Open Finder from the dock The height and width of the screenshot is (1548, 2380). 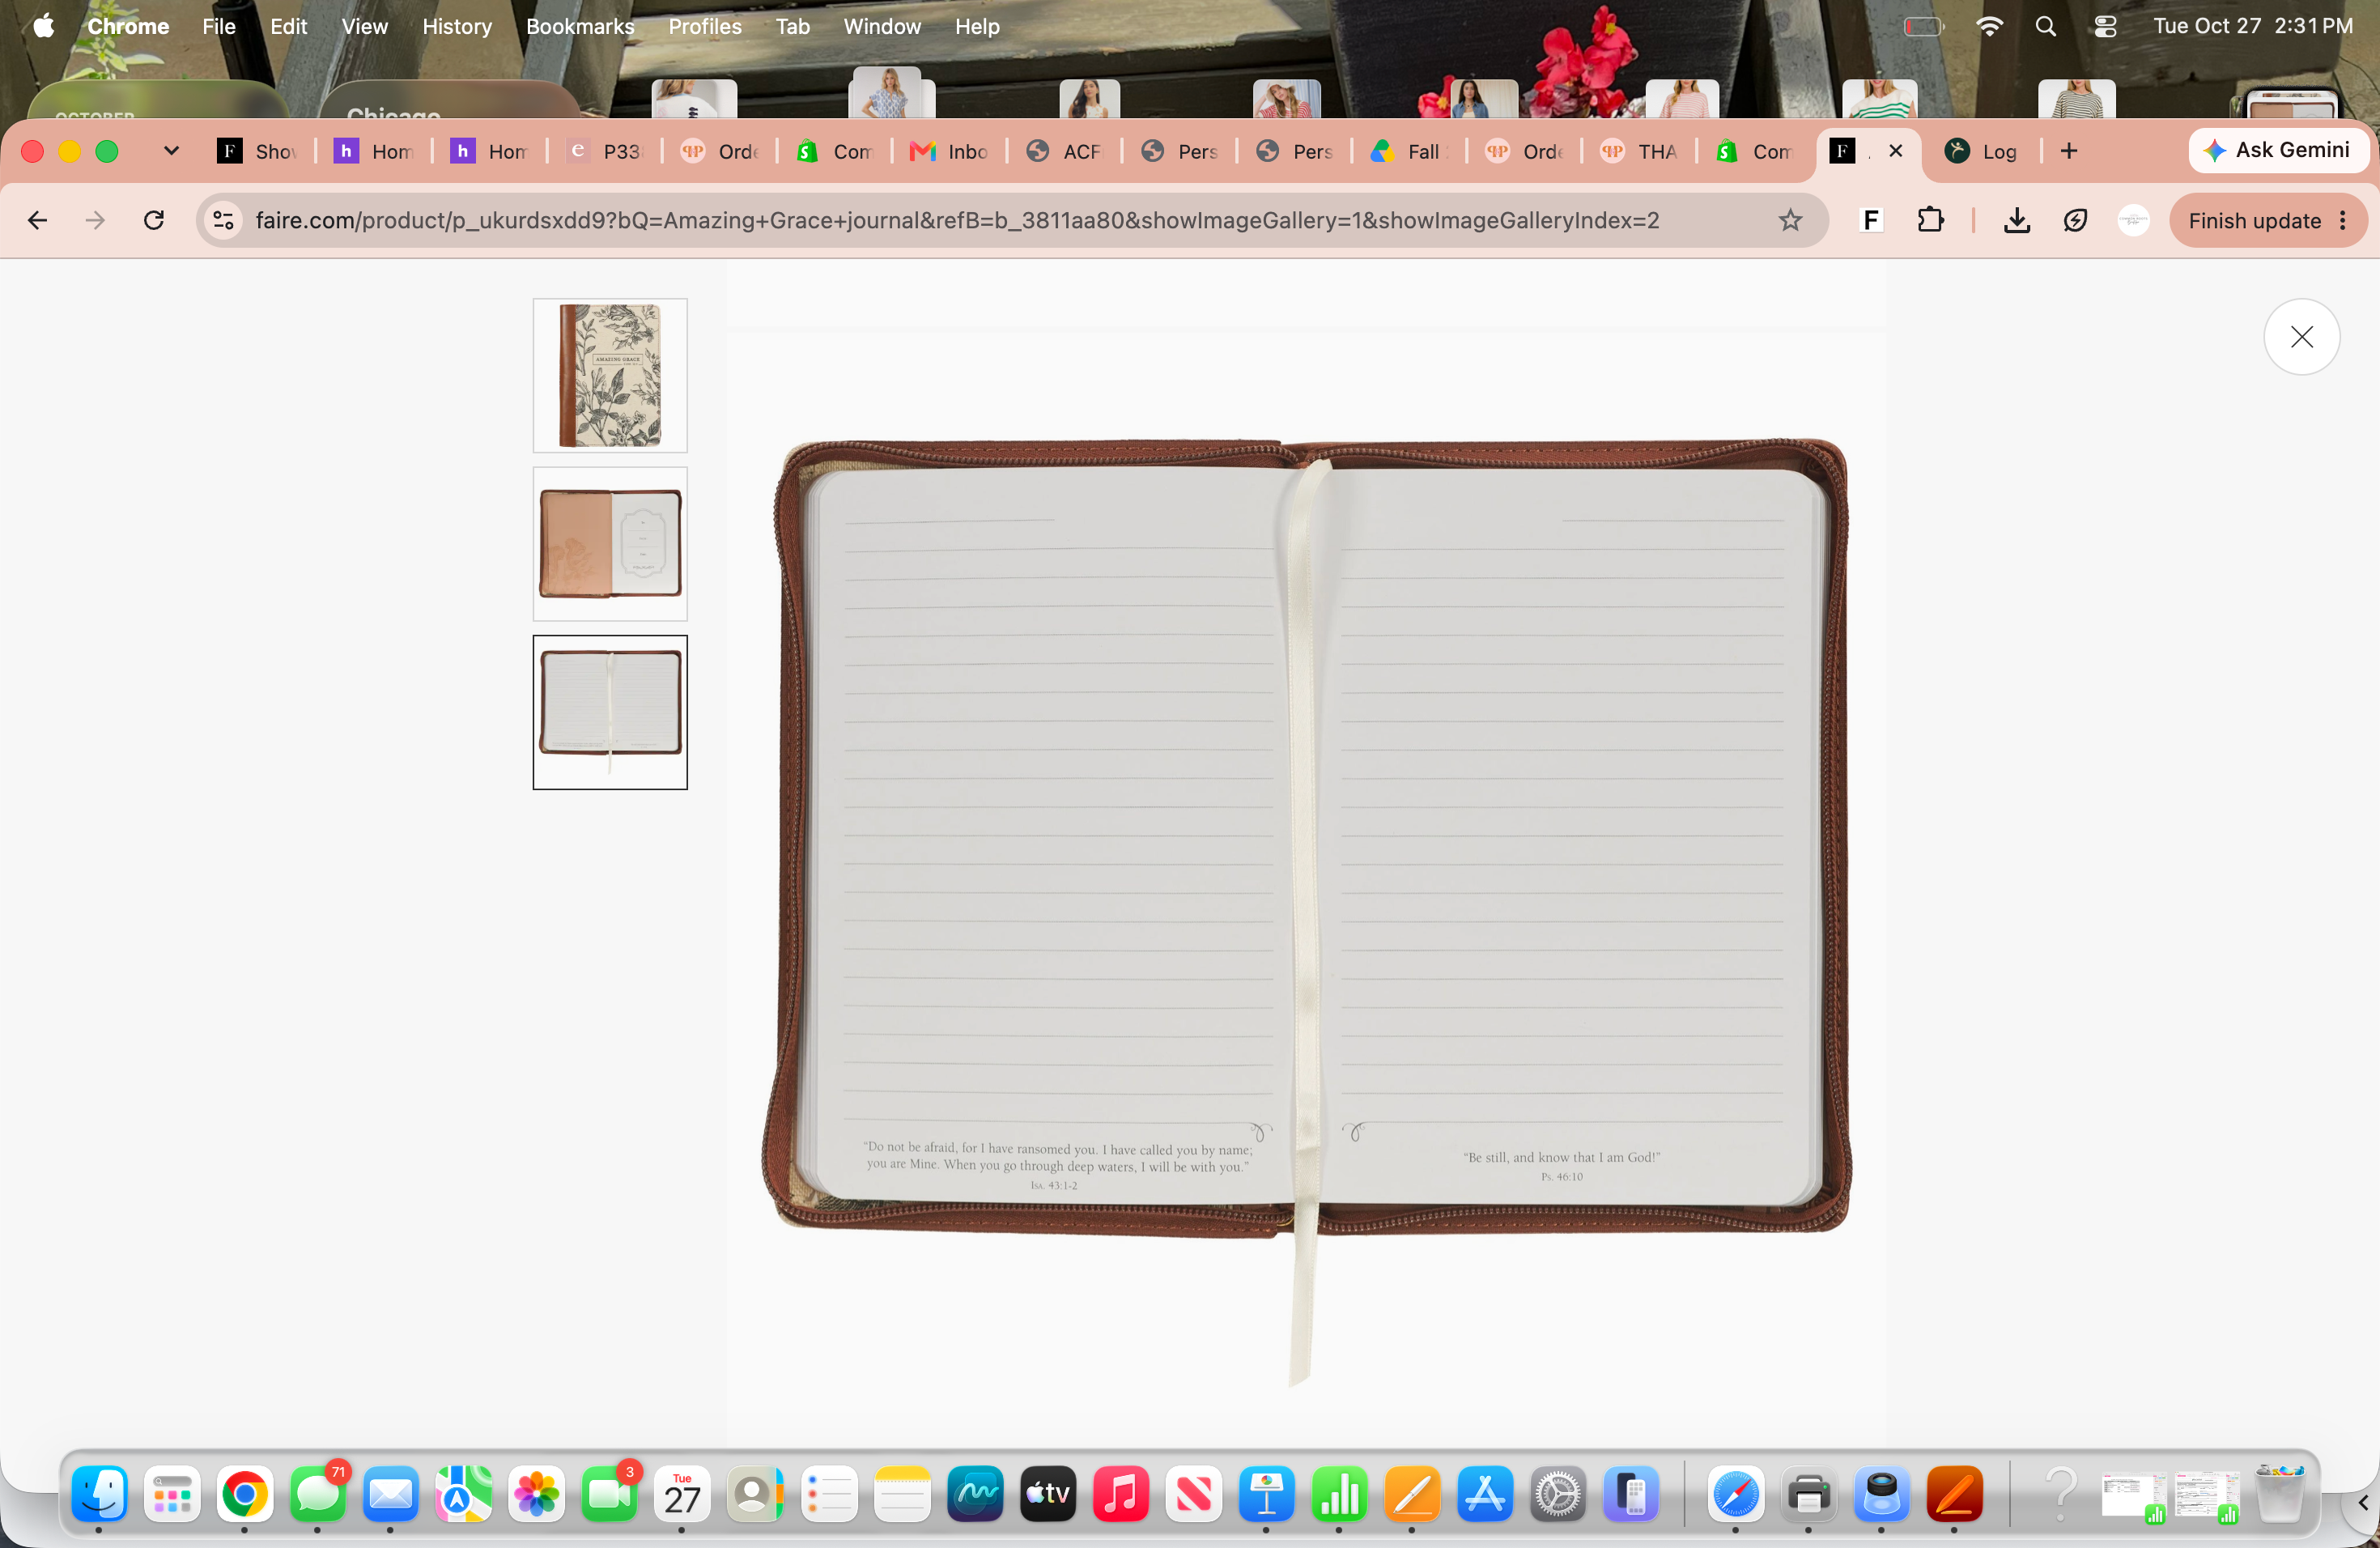99,1494
